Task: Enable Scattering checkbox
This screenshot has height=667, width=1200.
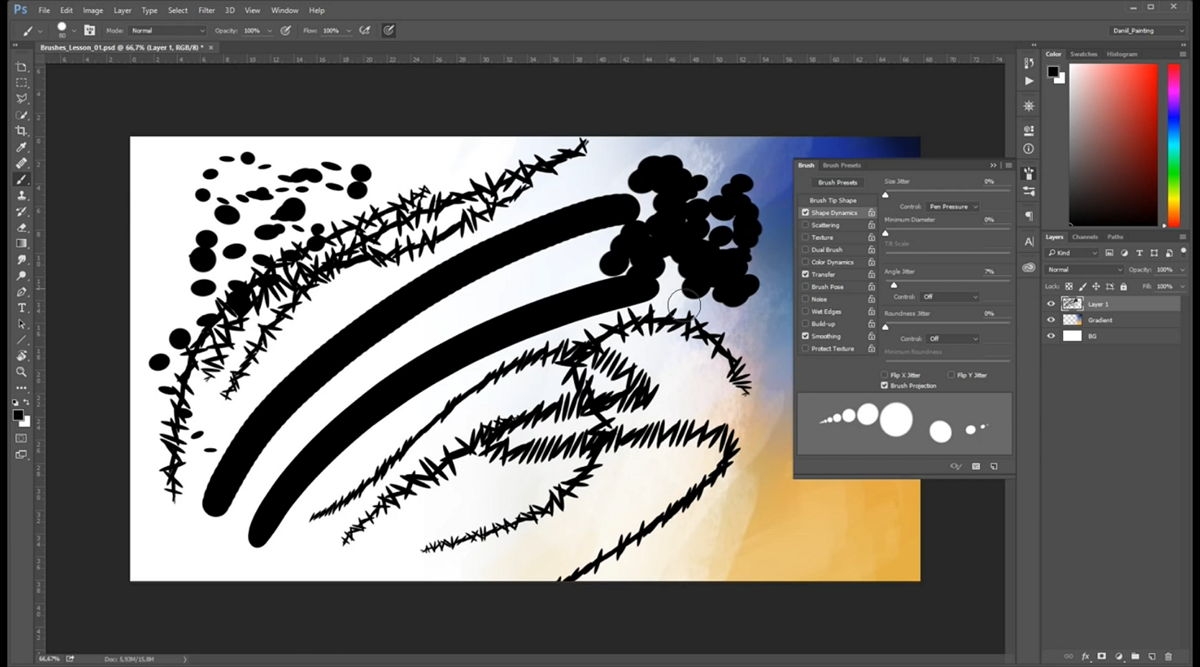Action: pyautogui.click(x=805, y=225)
